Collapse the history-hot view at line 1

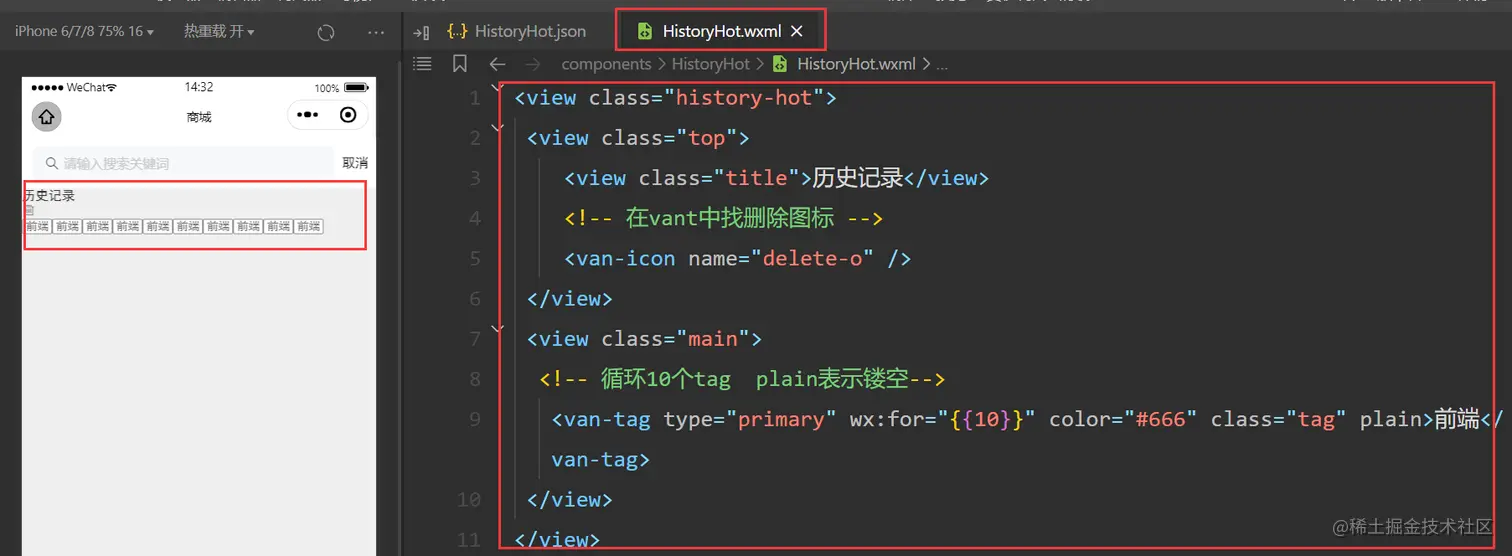pos(498,88)
